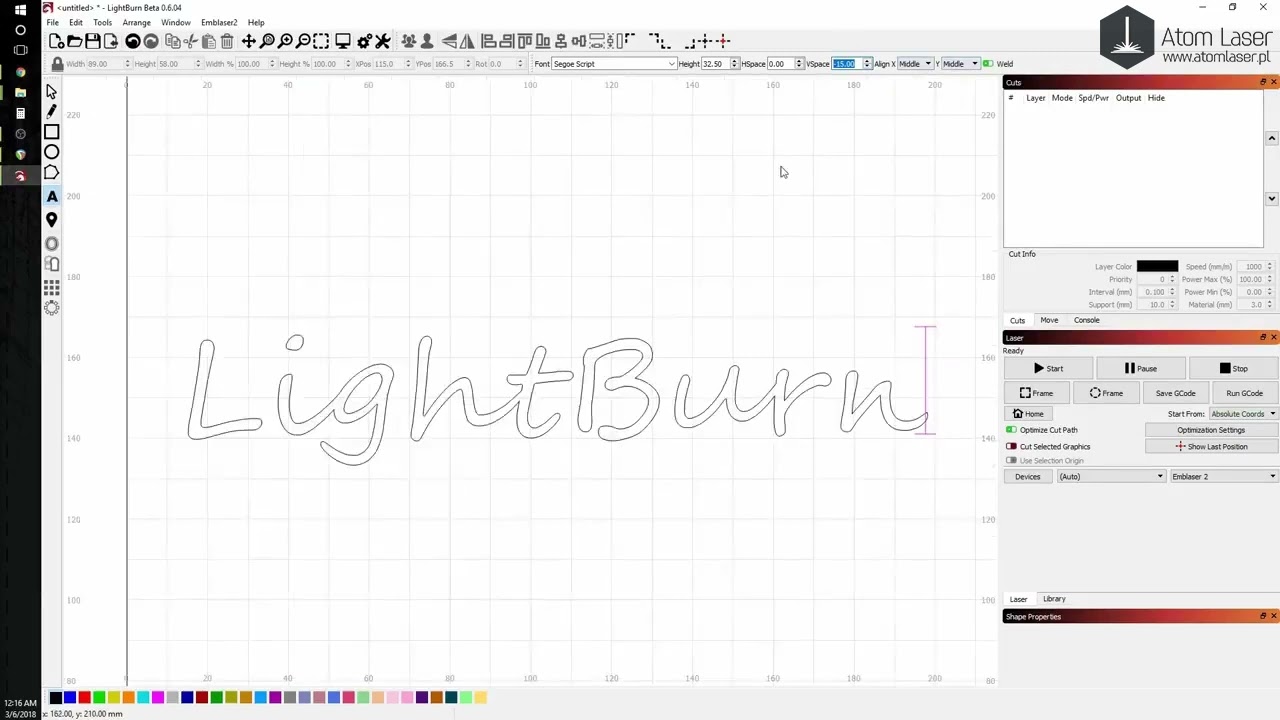This screenshot has height=720, width=1280.
Task: Click the Group objects icon
Action: [x=408, y=41]
